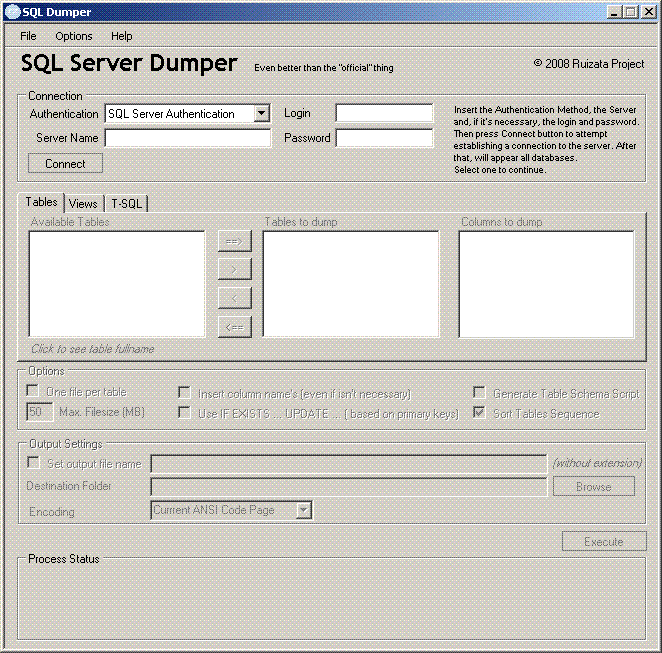Click the Destination Folder text field
This screenshot has height=653, width=662.
(x=349, y=487)
